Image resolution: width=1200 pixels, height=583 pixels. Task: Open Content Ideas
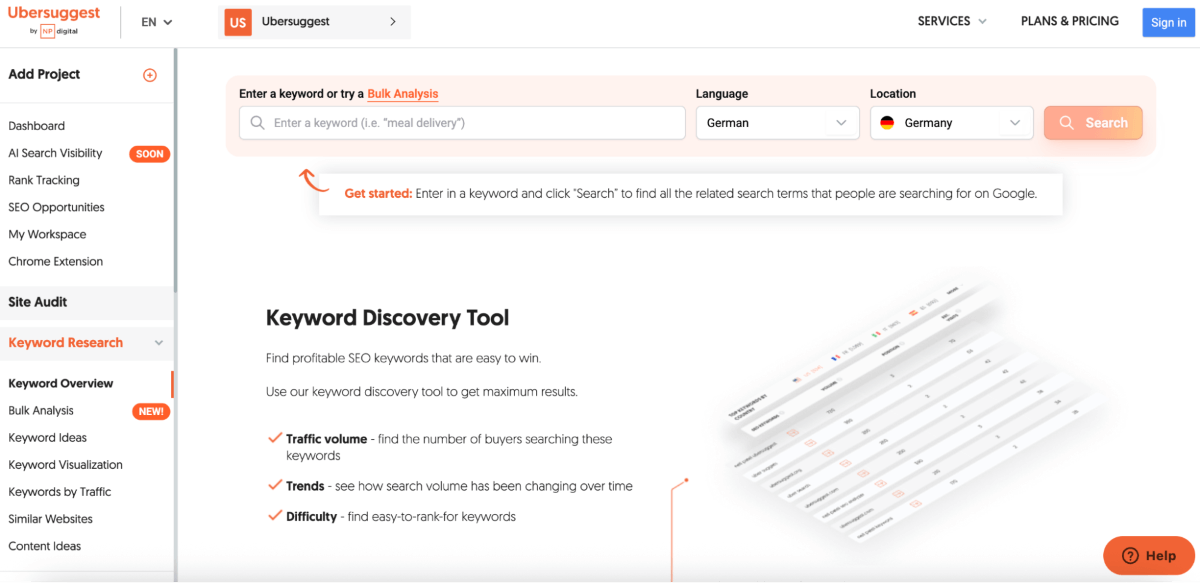pyautogui.click(x=45, y=546)
